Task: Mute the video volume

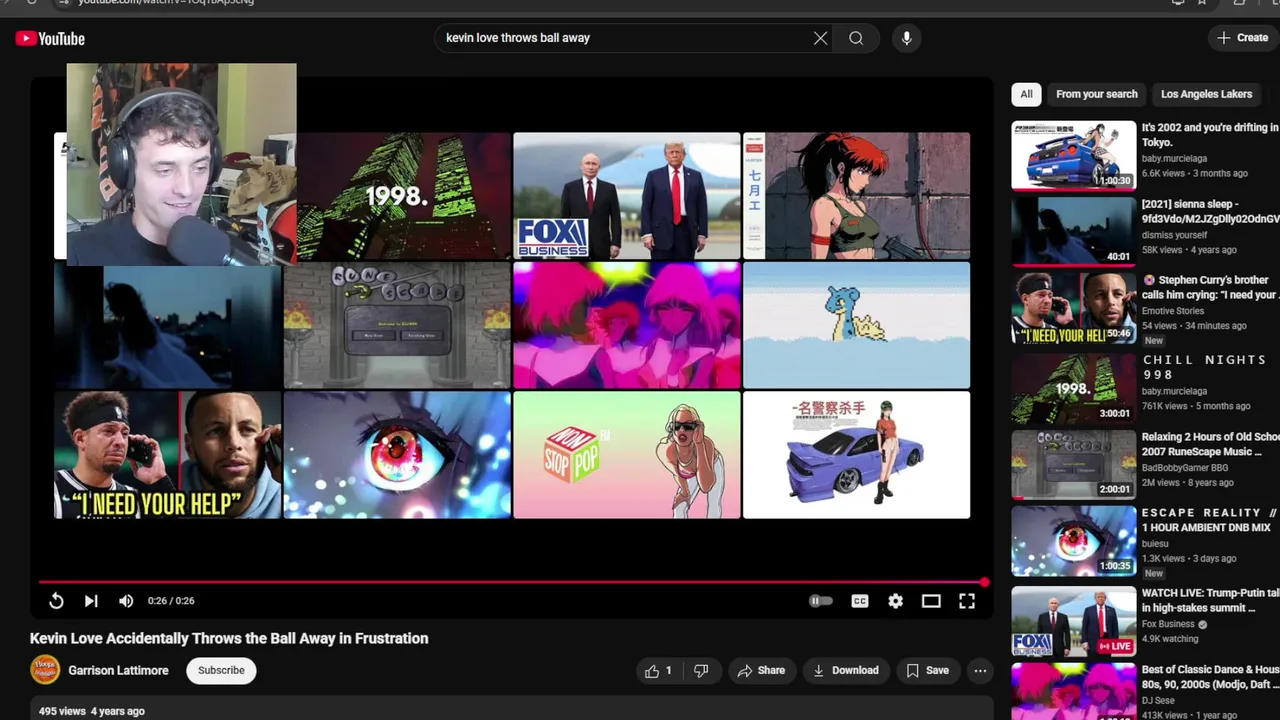Action: tap(126, 601)
